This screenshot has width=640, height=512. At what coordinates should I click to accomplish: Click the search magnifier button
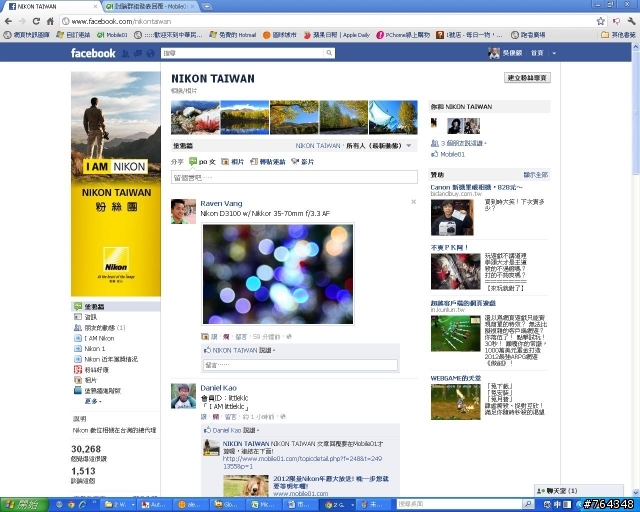tap(329, 53)
